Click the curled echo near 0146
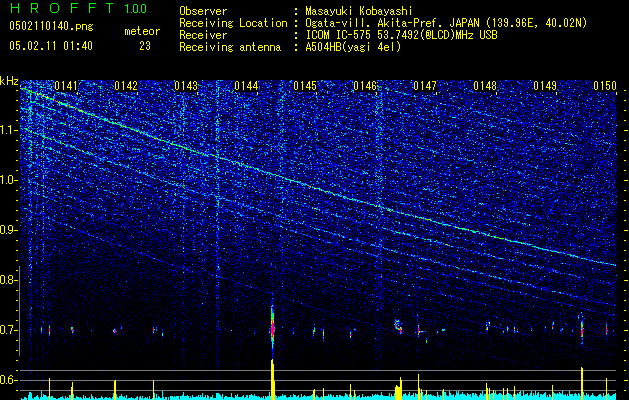 tap(398, 325)
